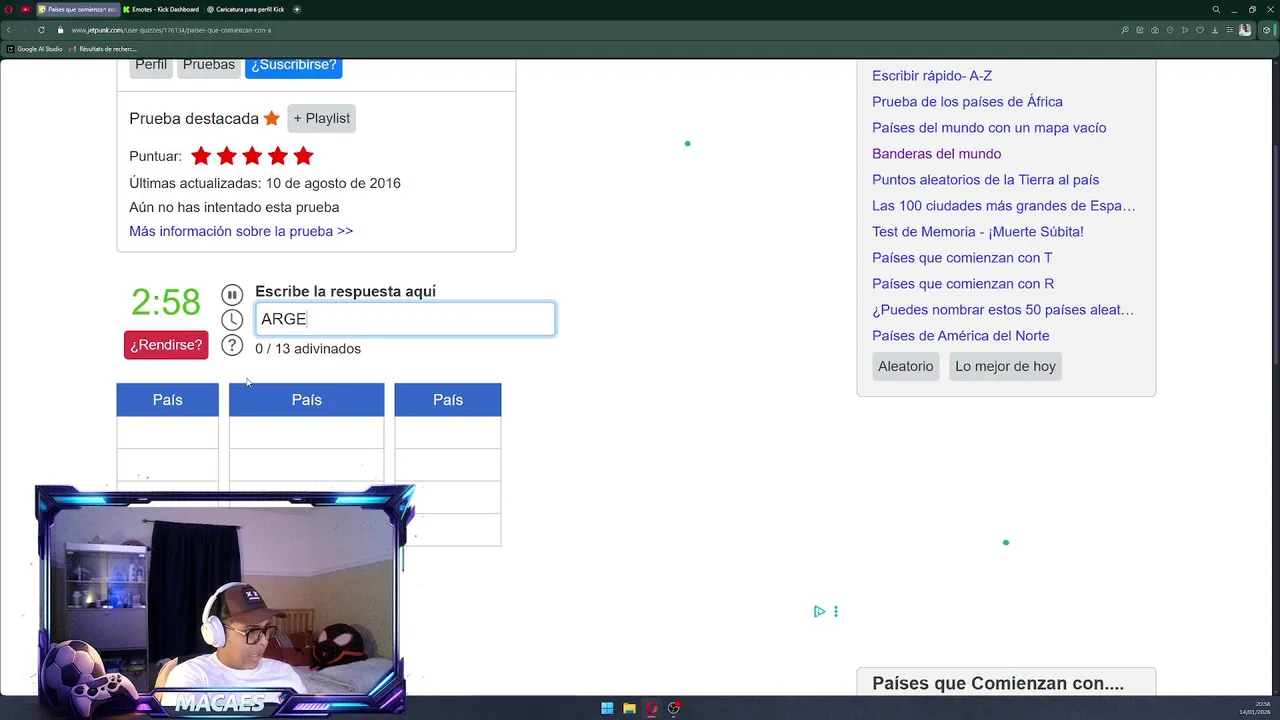Click the heart bookmark icon
This screenshot has width=1280, height=720.
coord(1200,30)
